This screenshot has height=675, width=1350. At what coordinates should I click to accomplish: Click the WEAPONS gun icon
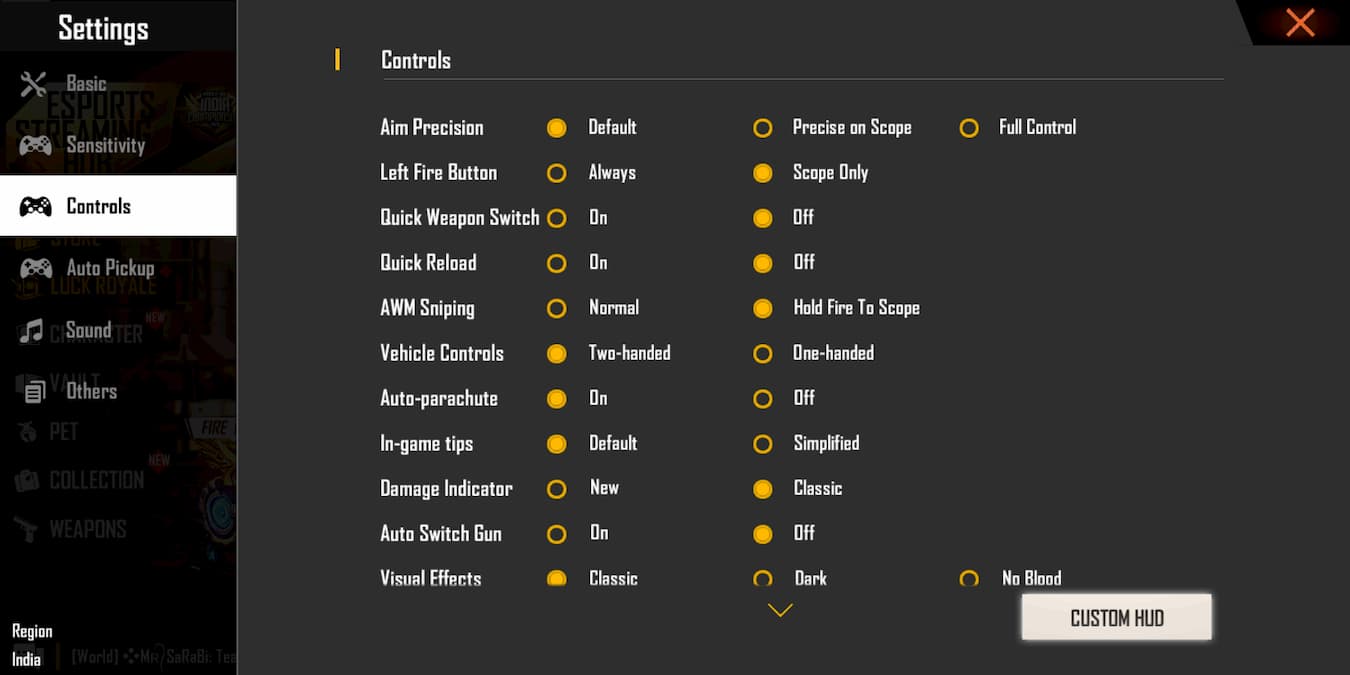tap(28, 529)
